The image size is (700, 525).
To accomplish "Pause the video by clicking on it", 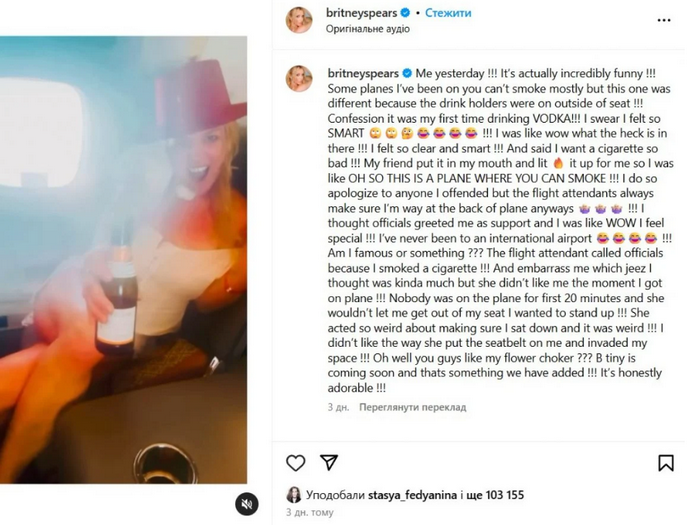I will pyautogui.click(x=123, y=260).
